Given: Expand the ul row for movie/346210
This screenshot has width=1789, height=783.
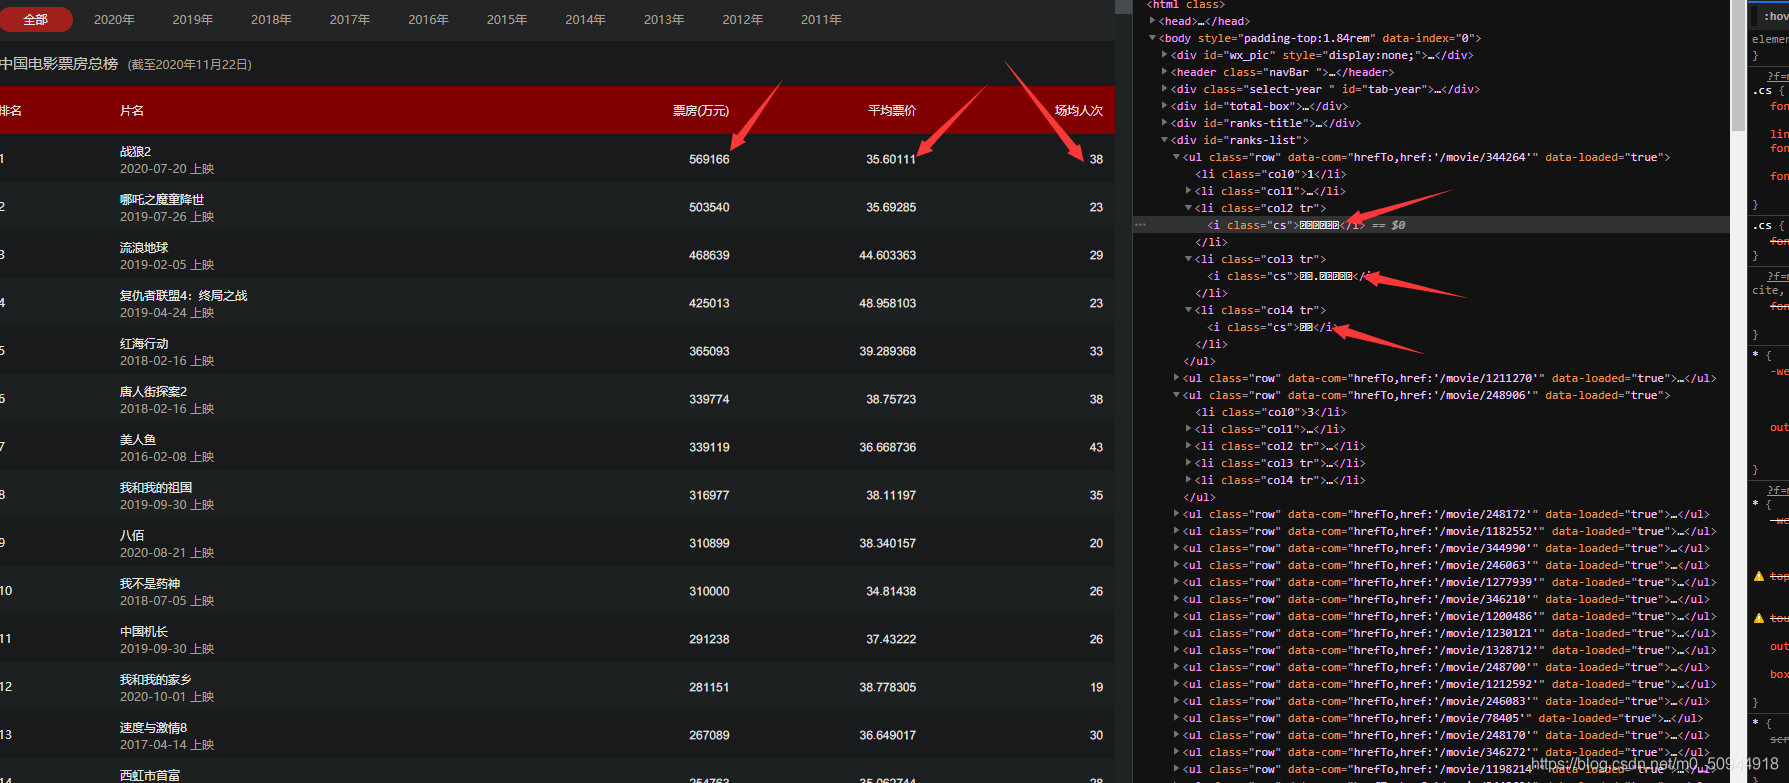Looking at the screenshot, I should [1177, 599].
